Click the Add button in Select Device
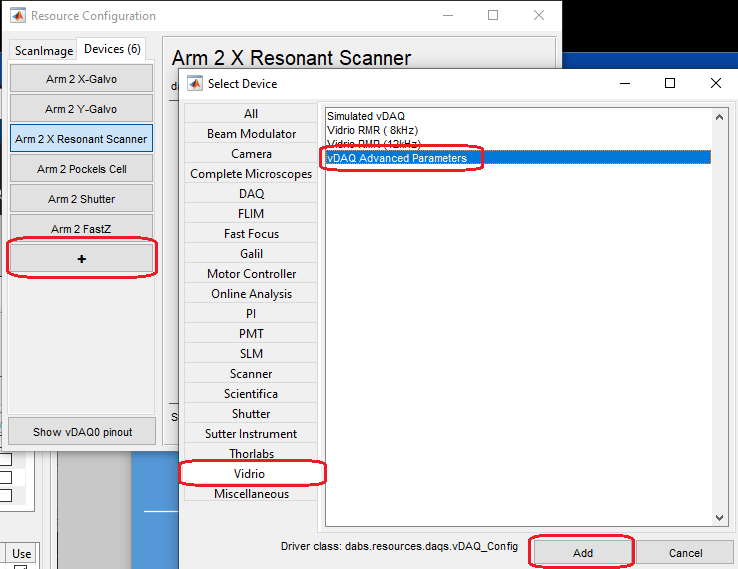The height and width of the screenshot is (569, 738). click(x=583, y=553)
